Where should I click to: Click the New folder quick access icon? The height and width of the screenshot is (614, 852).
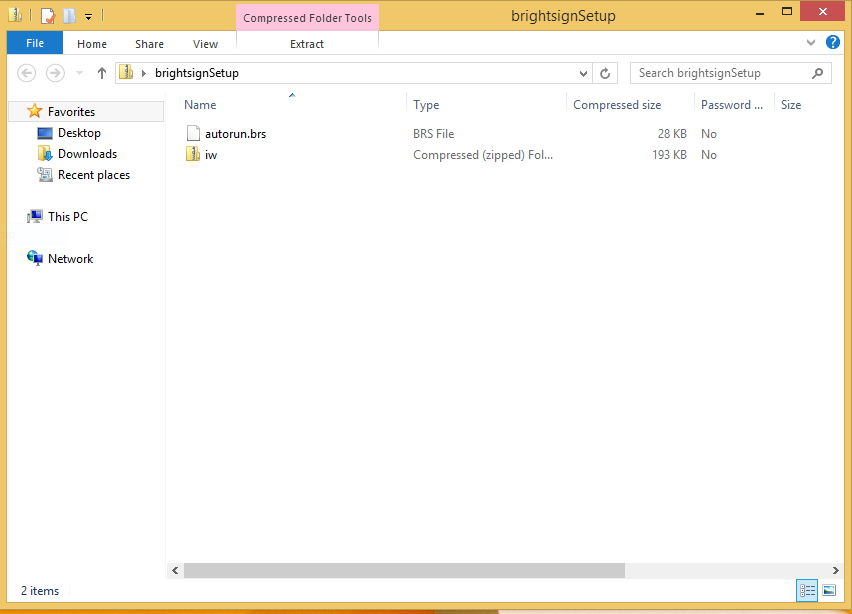[x=69, y=16]
